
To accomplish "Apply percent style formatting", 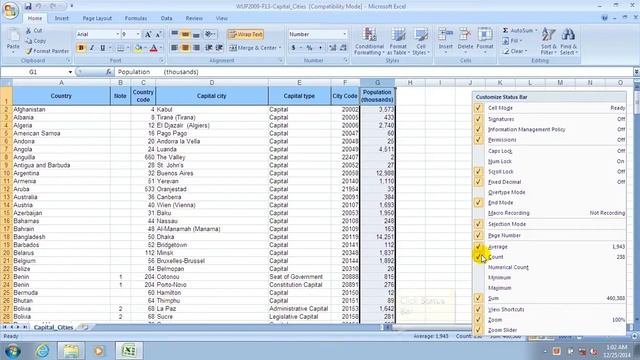I will click(309, 48).
